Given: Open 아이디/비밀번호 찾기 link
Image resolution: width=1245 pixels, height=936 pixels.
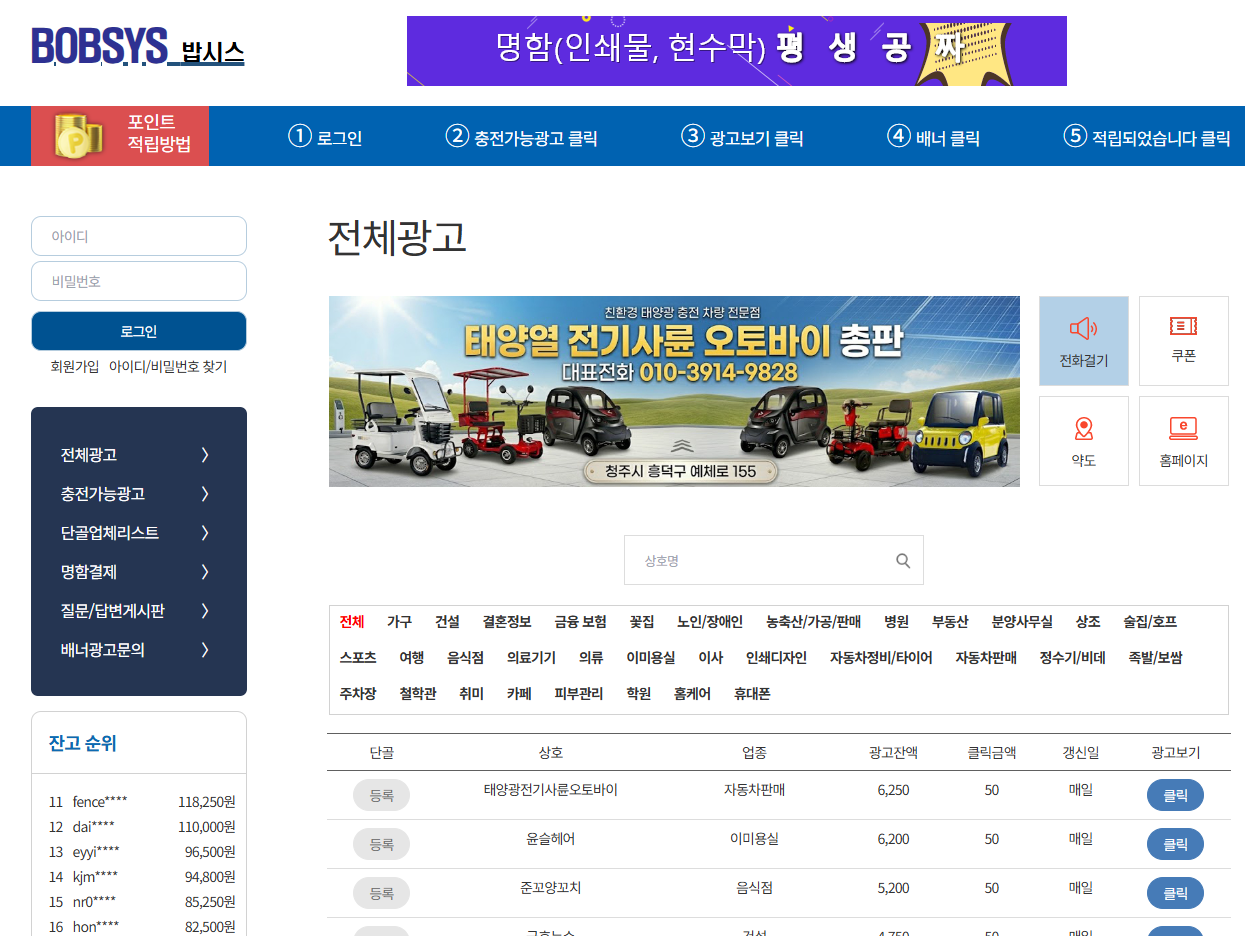Looking at the screenshot, I should [168, 367].
